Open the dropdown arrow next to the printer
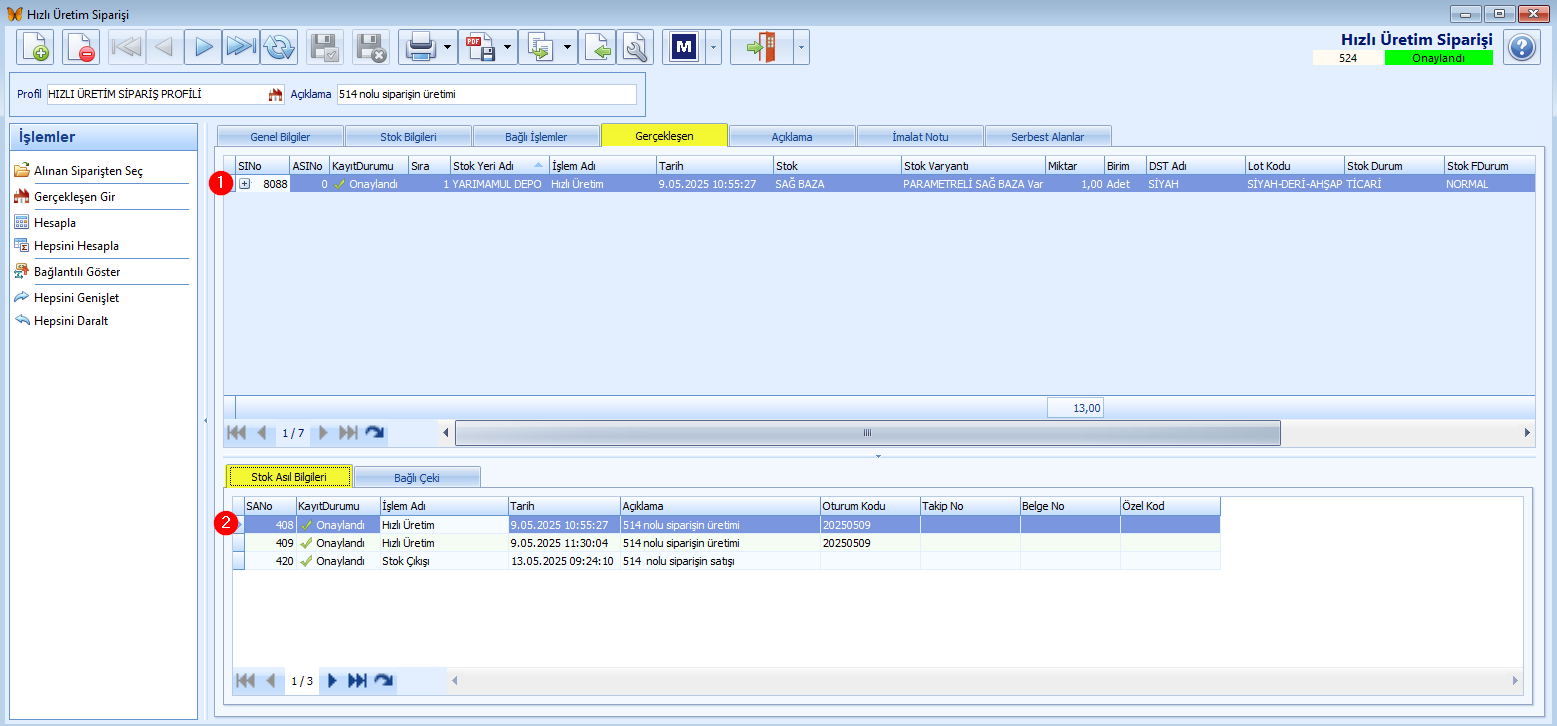Screen dimensions: 1557x726 [x=447, y=47]
